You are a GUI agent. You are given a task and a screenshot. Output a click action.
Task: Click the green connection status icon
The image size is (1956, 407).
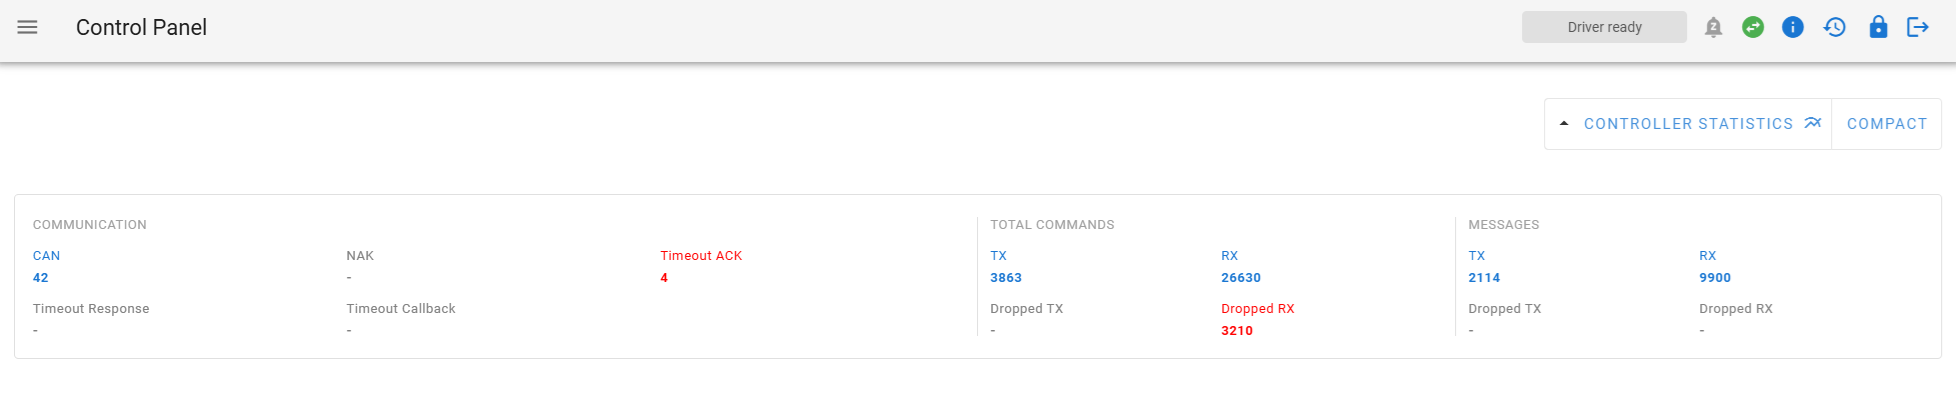click(1753, 27)
